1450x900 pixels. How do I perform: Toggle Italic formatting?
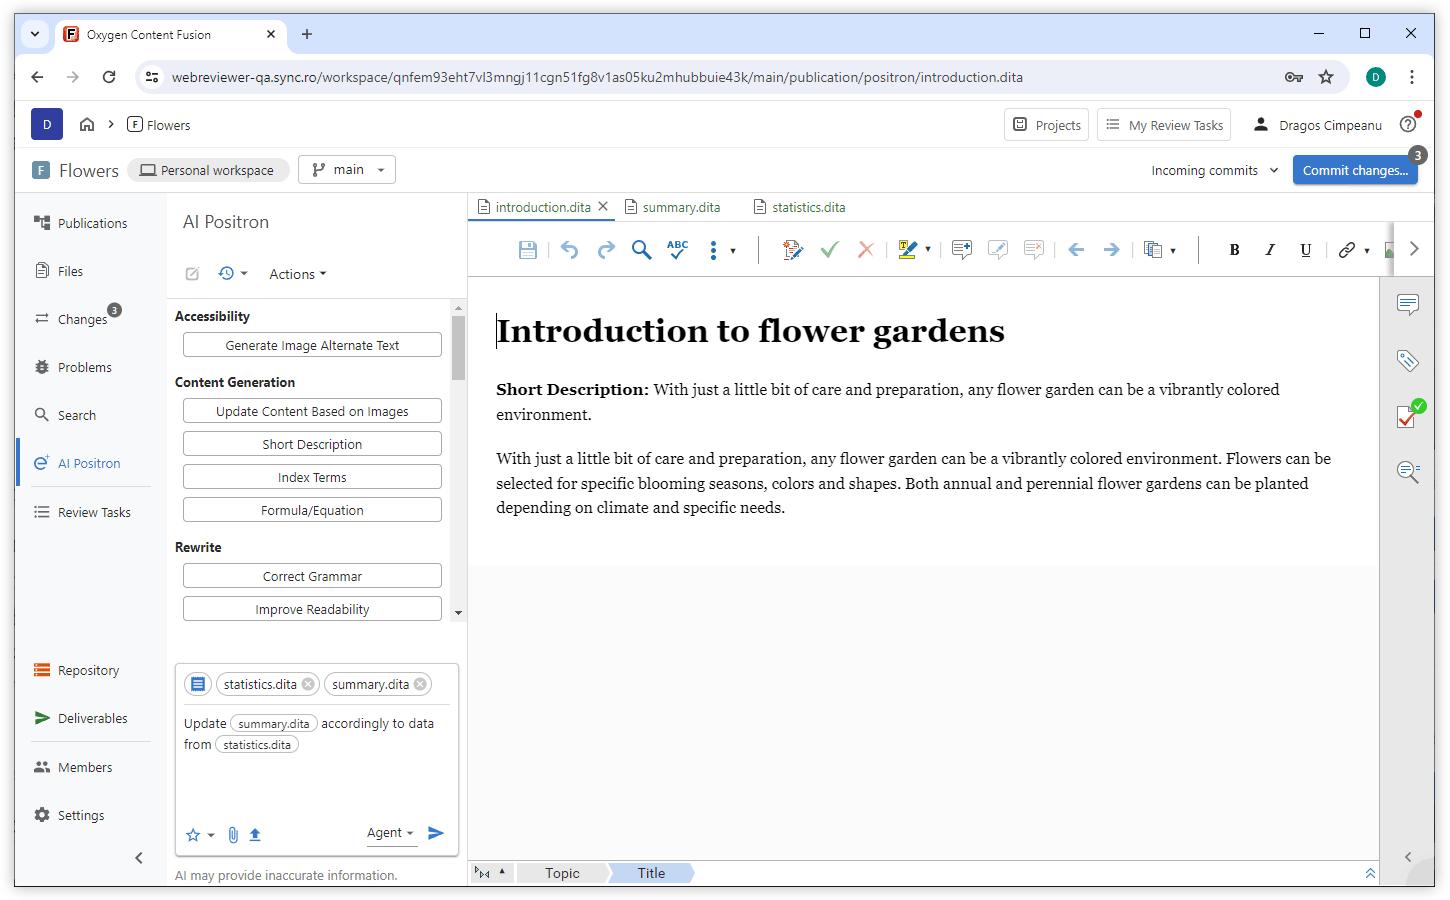click(1270, 250)
